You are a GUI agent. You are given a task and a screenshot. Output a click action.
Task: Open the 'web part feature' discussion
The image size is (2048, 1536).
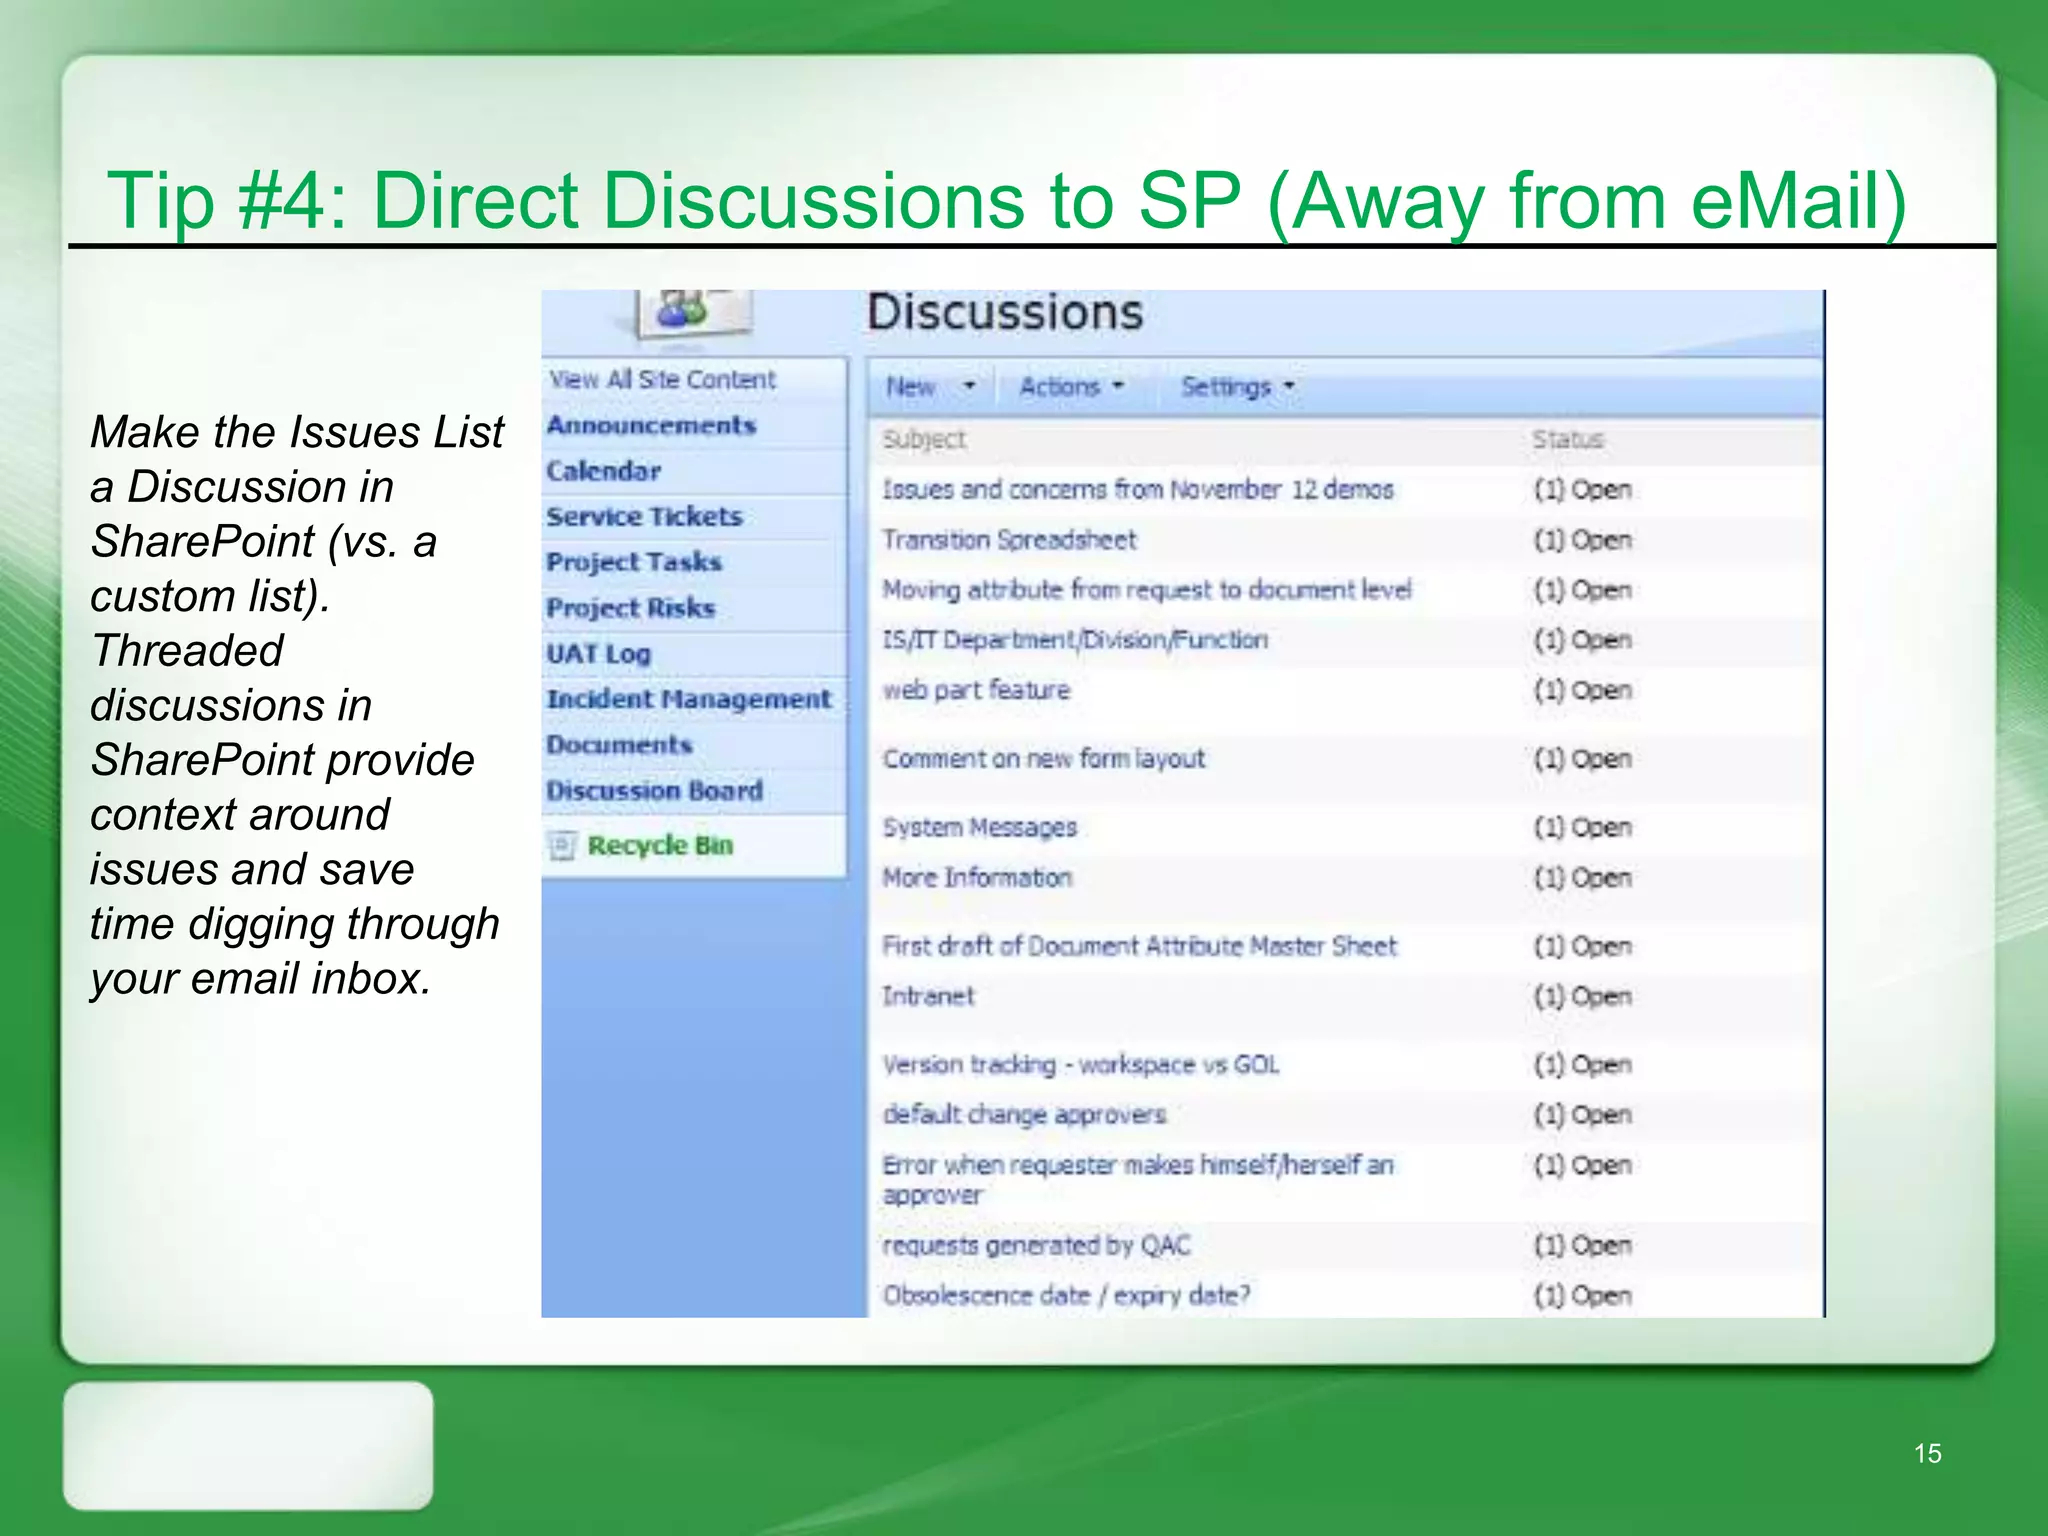point(976,690)
